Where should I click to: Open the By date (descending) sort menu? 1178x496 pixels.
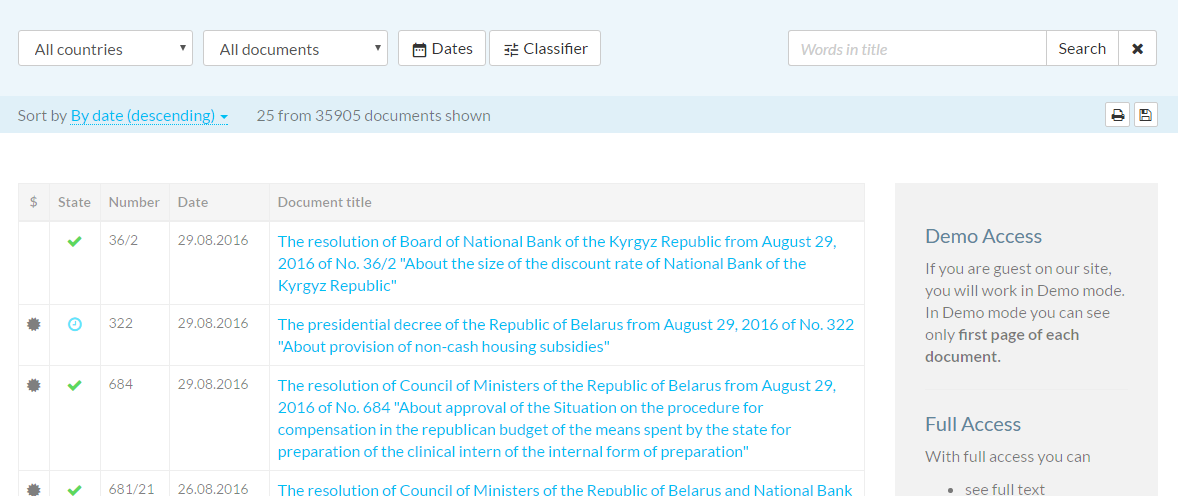[x=149, y=116]
